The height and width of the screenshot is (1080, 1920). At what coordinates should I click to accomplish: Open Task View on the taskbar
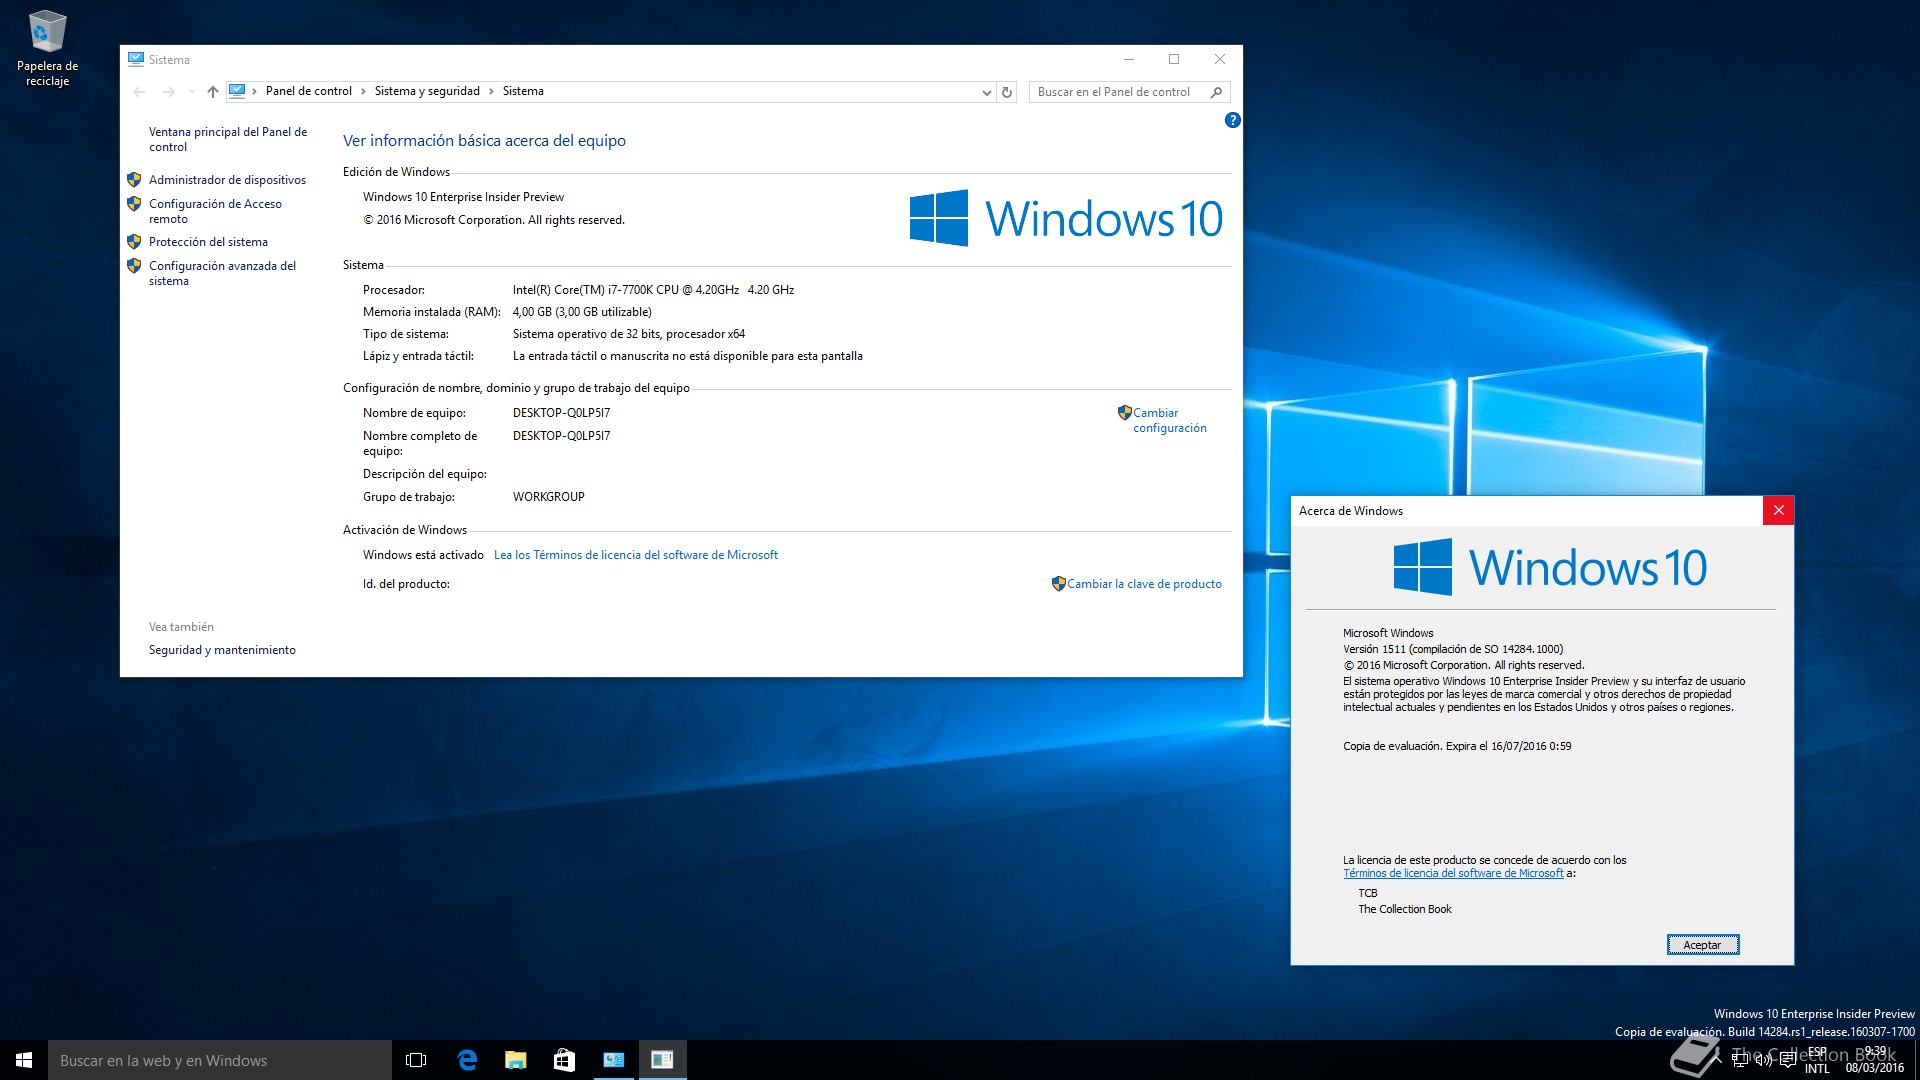pos(416,1060)
